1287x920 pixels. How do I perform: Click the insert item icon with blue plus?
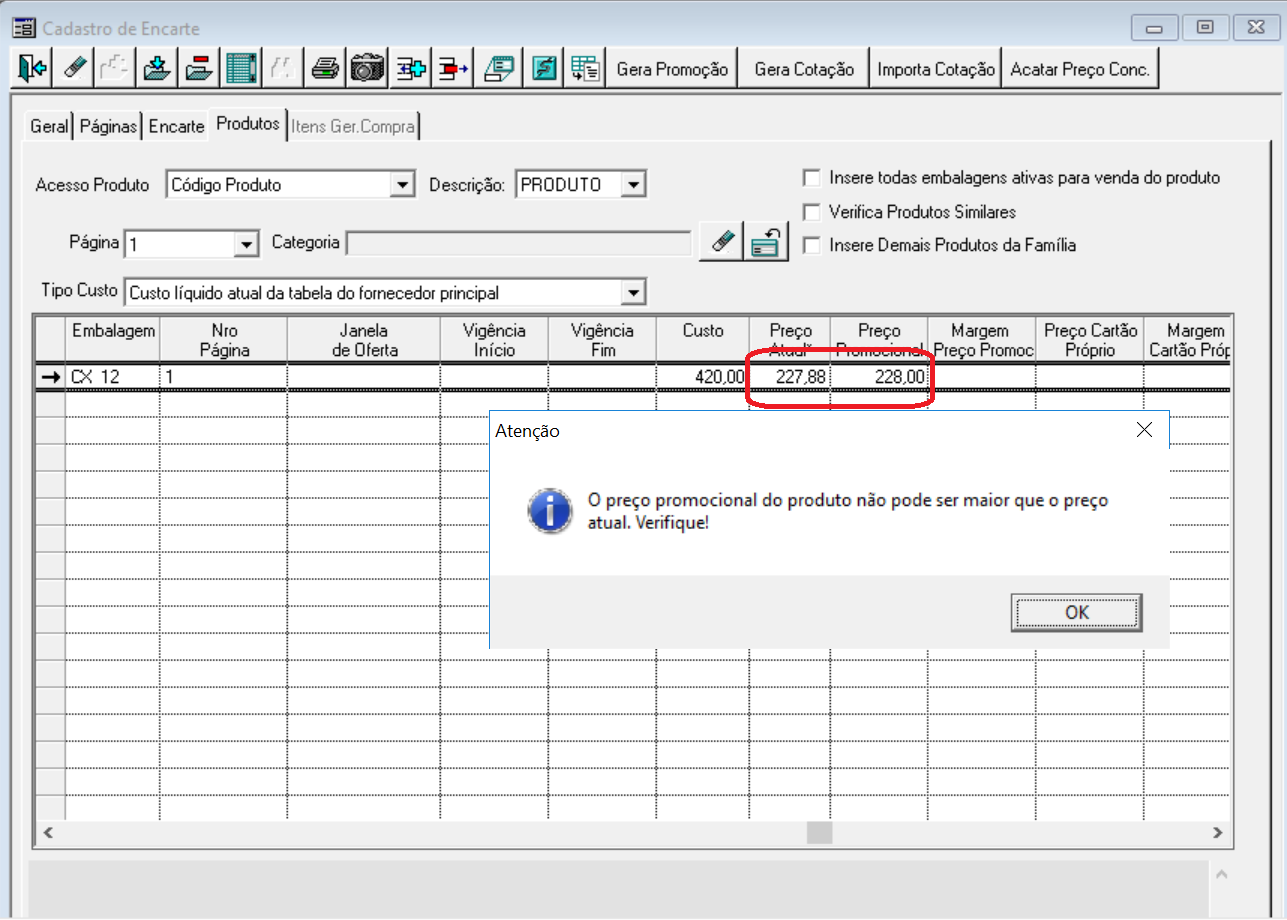click(x=410, y=69)
